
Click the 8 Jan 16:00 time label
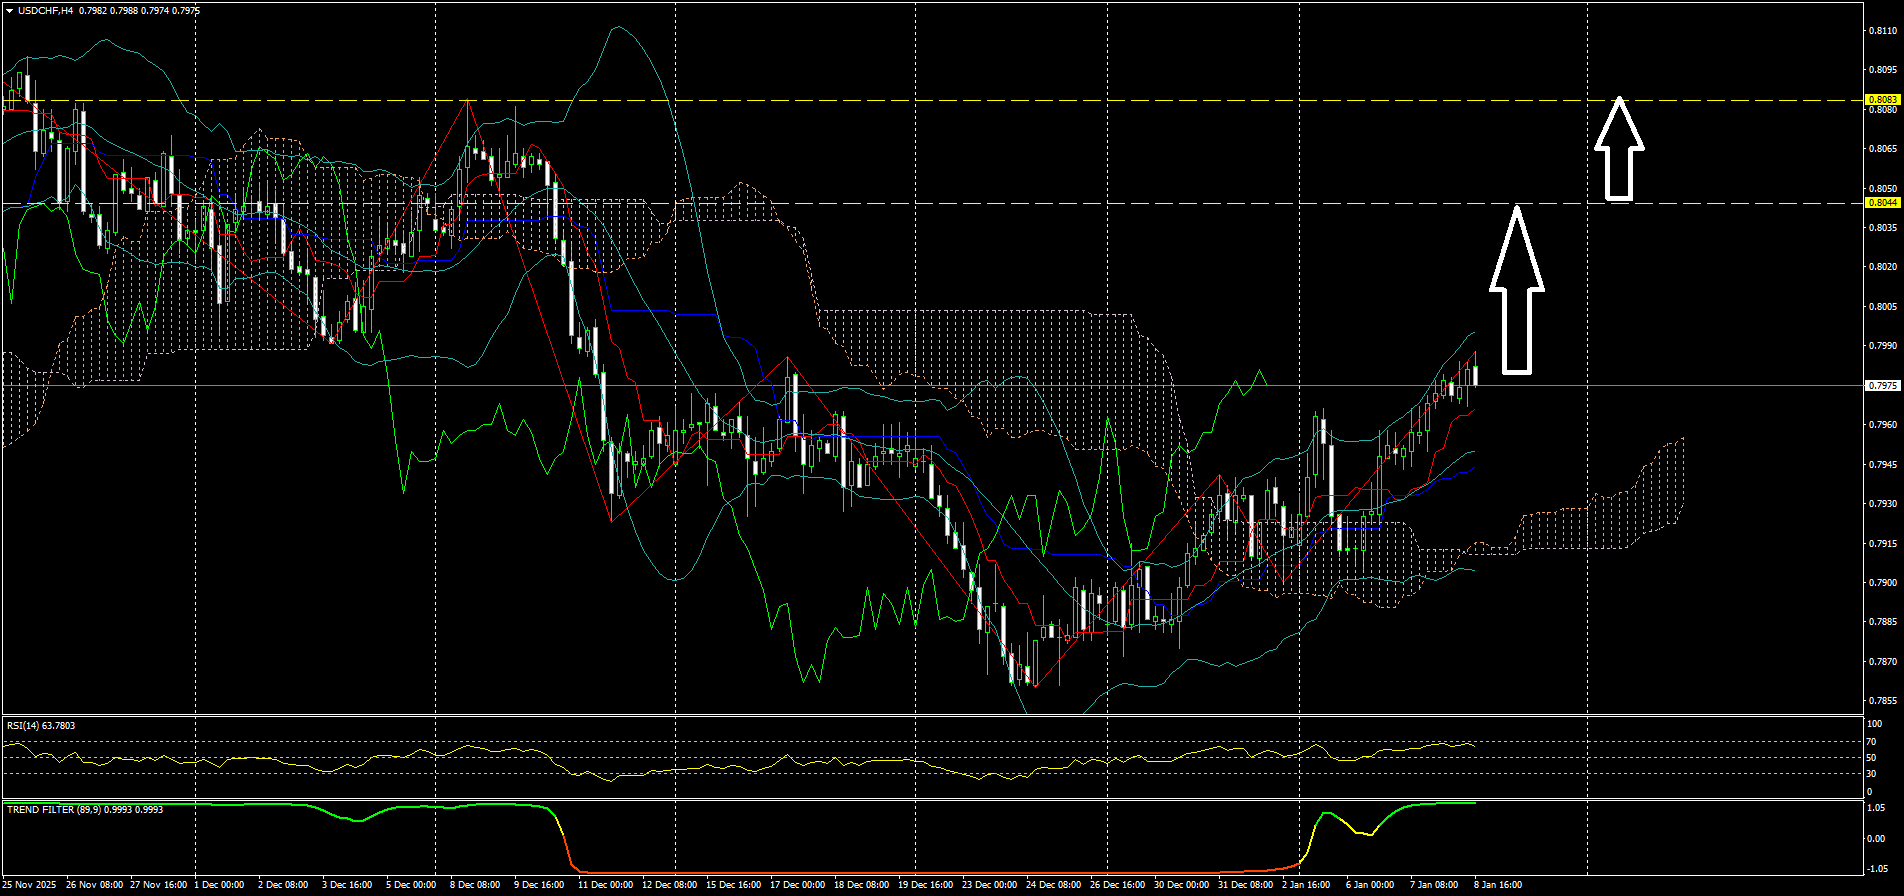click(1498, 885)
